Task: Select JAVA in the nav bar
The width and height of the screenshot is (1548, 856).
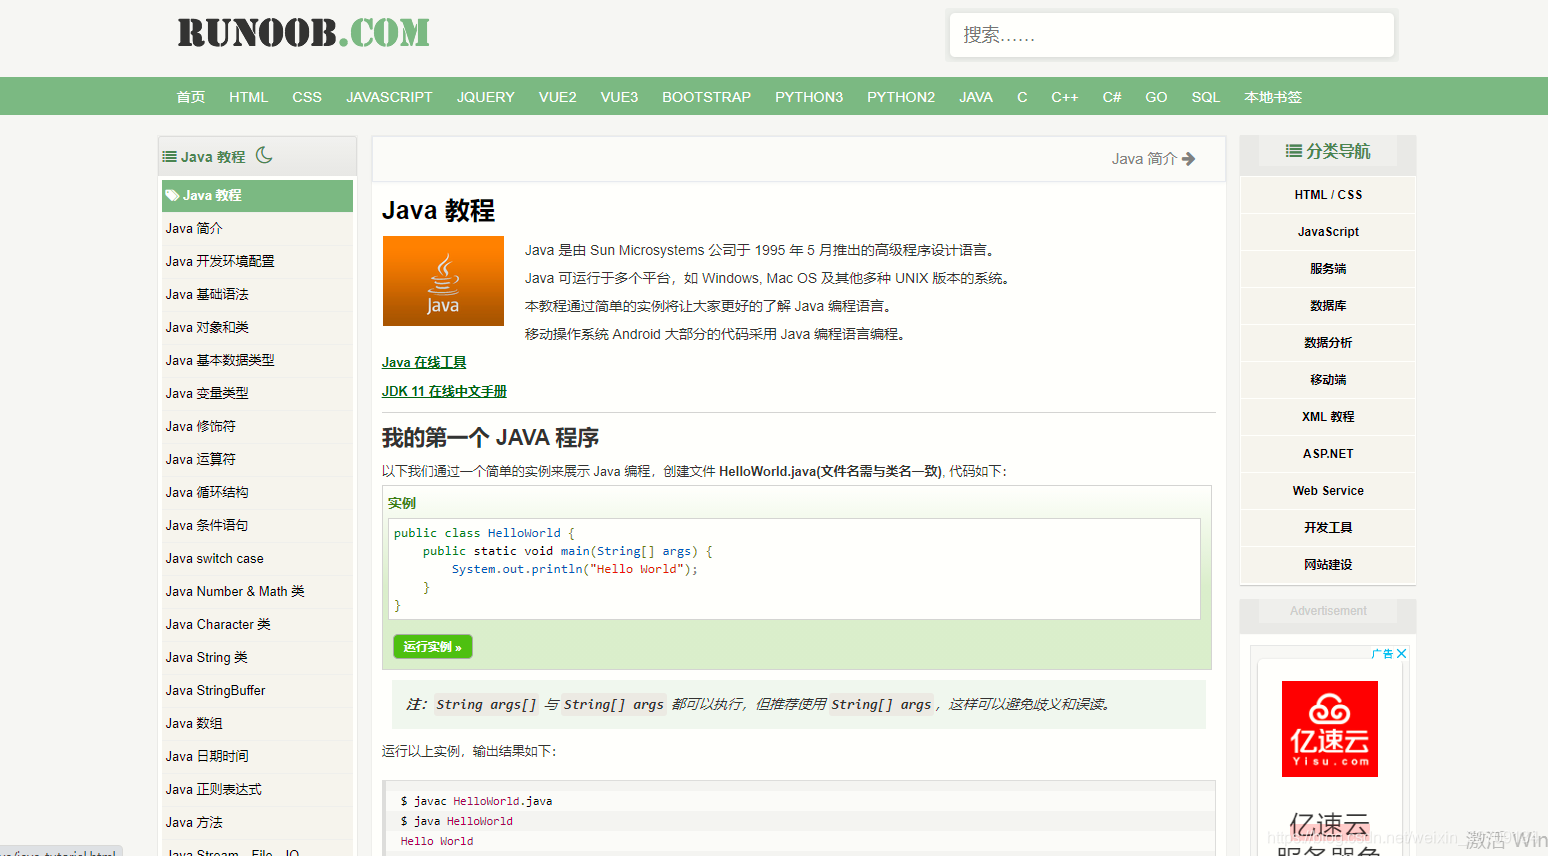Action: click(976, 97)
